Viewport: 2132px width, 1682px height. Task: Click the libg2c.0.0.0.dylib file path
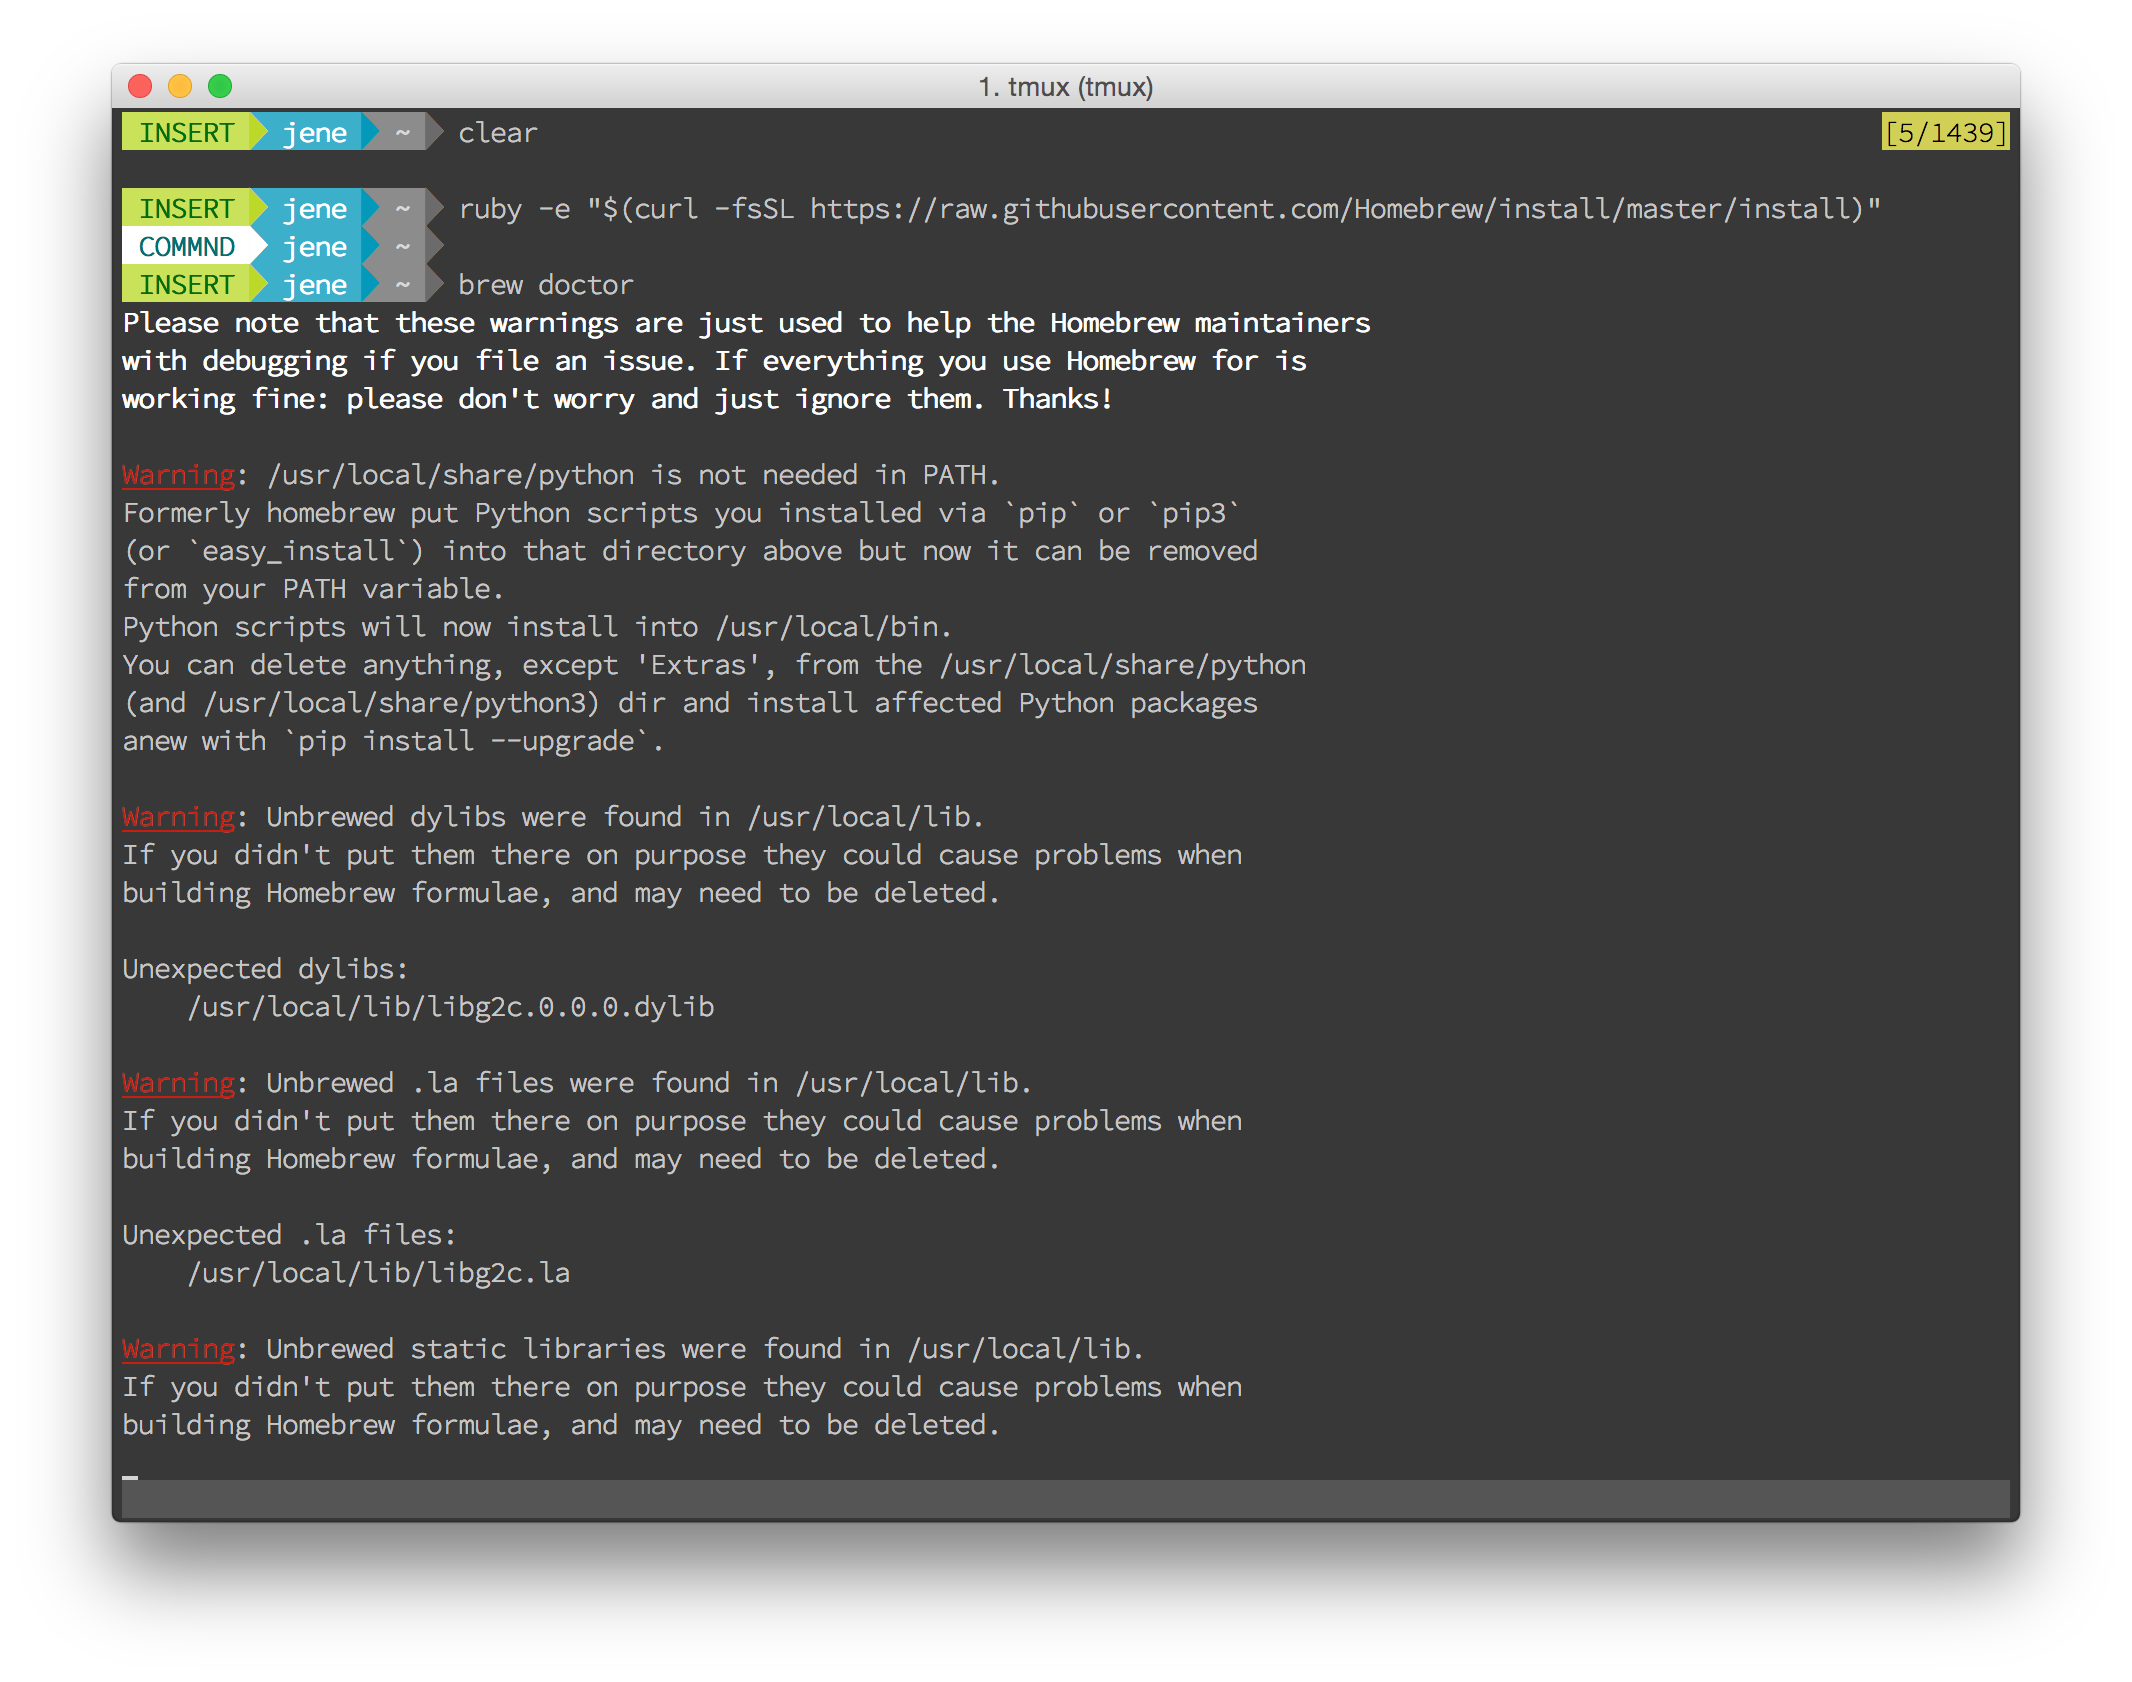[450, 1007]
